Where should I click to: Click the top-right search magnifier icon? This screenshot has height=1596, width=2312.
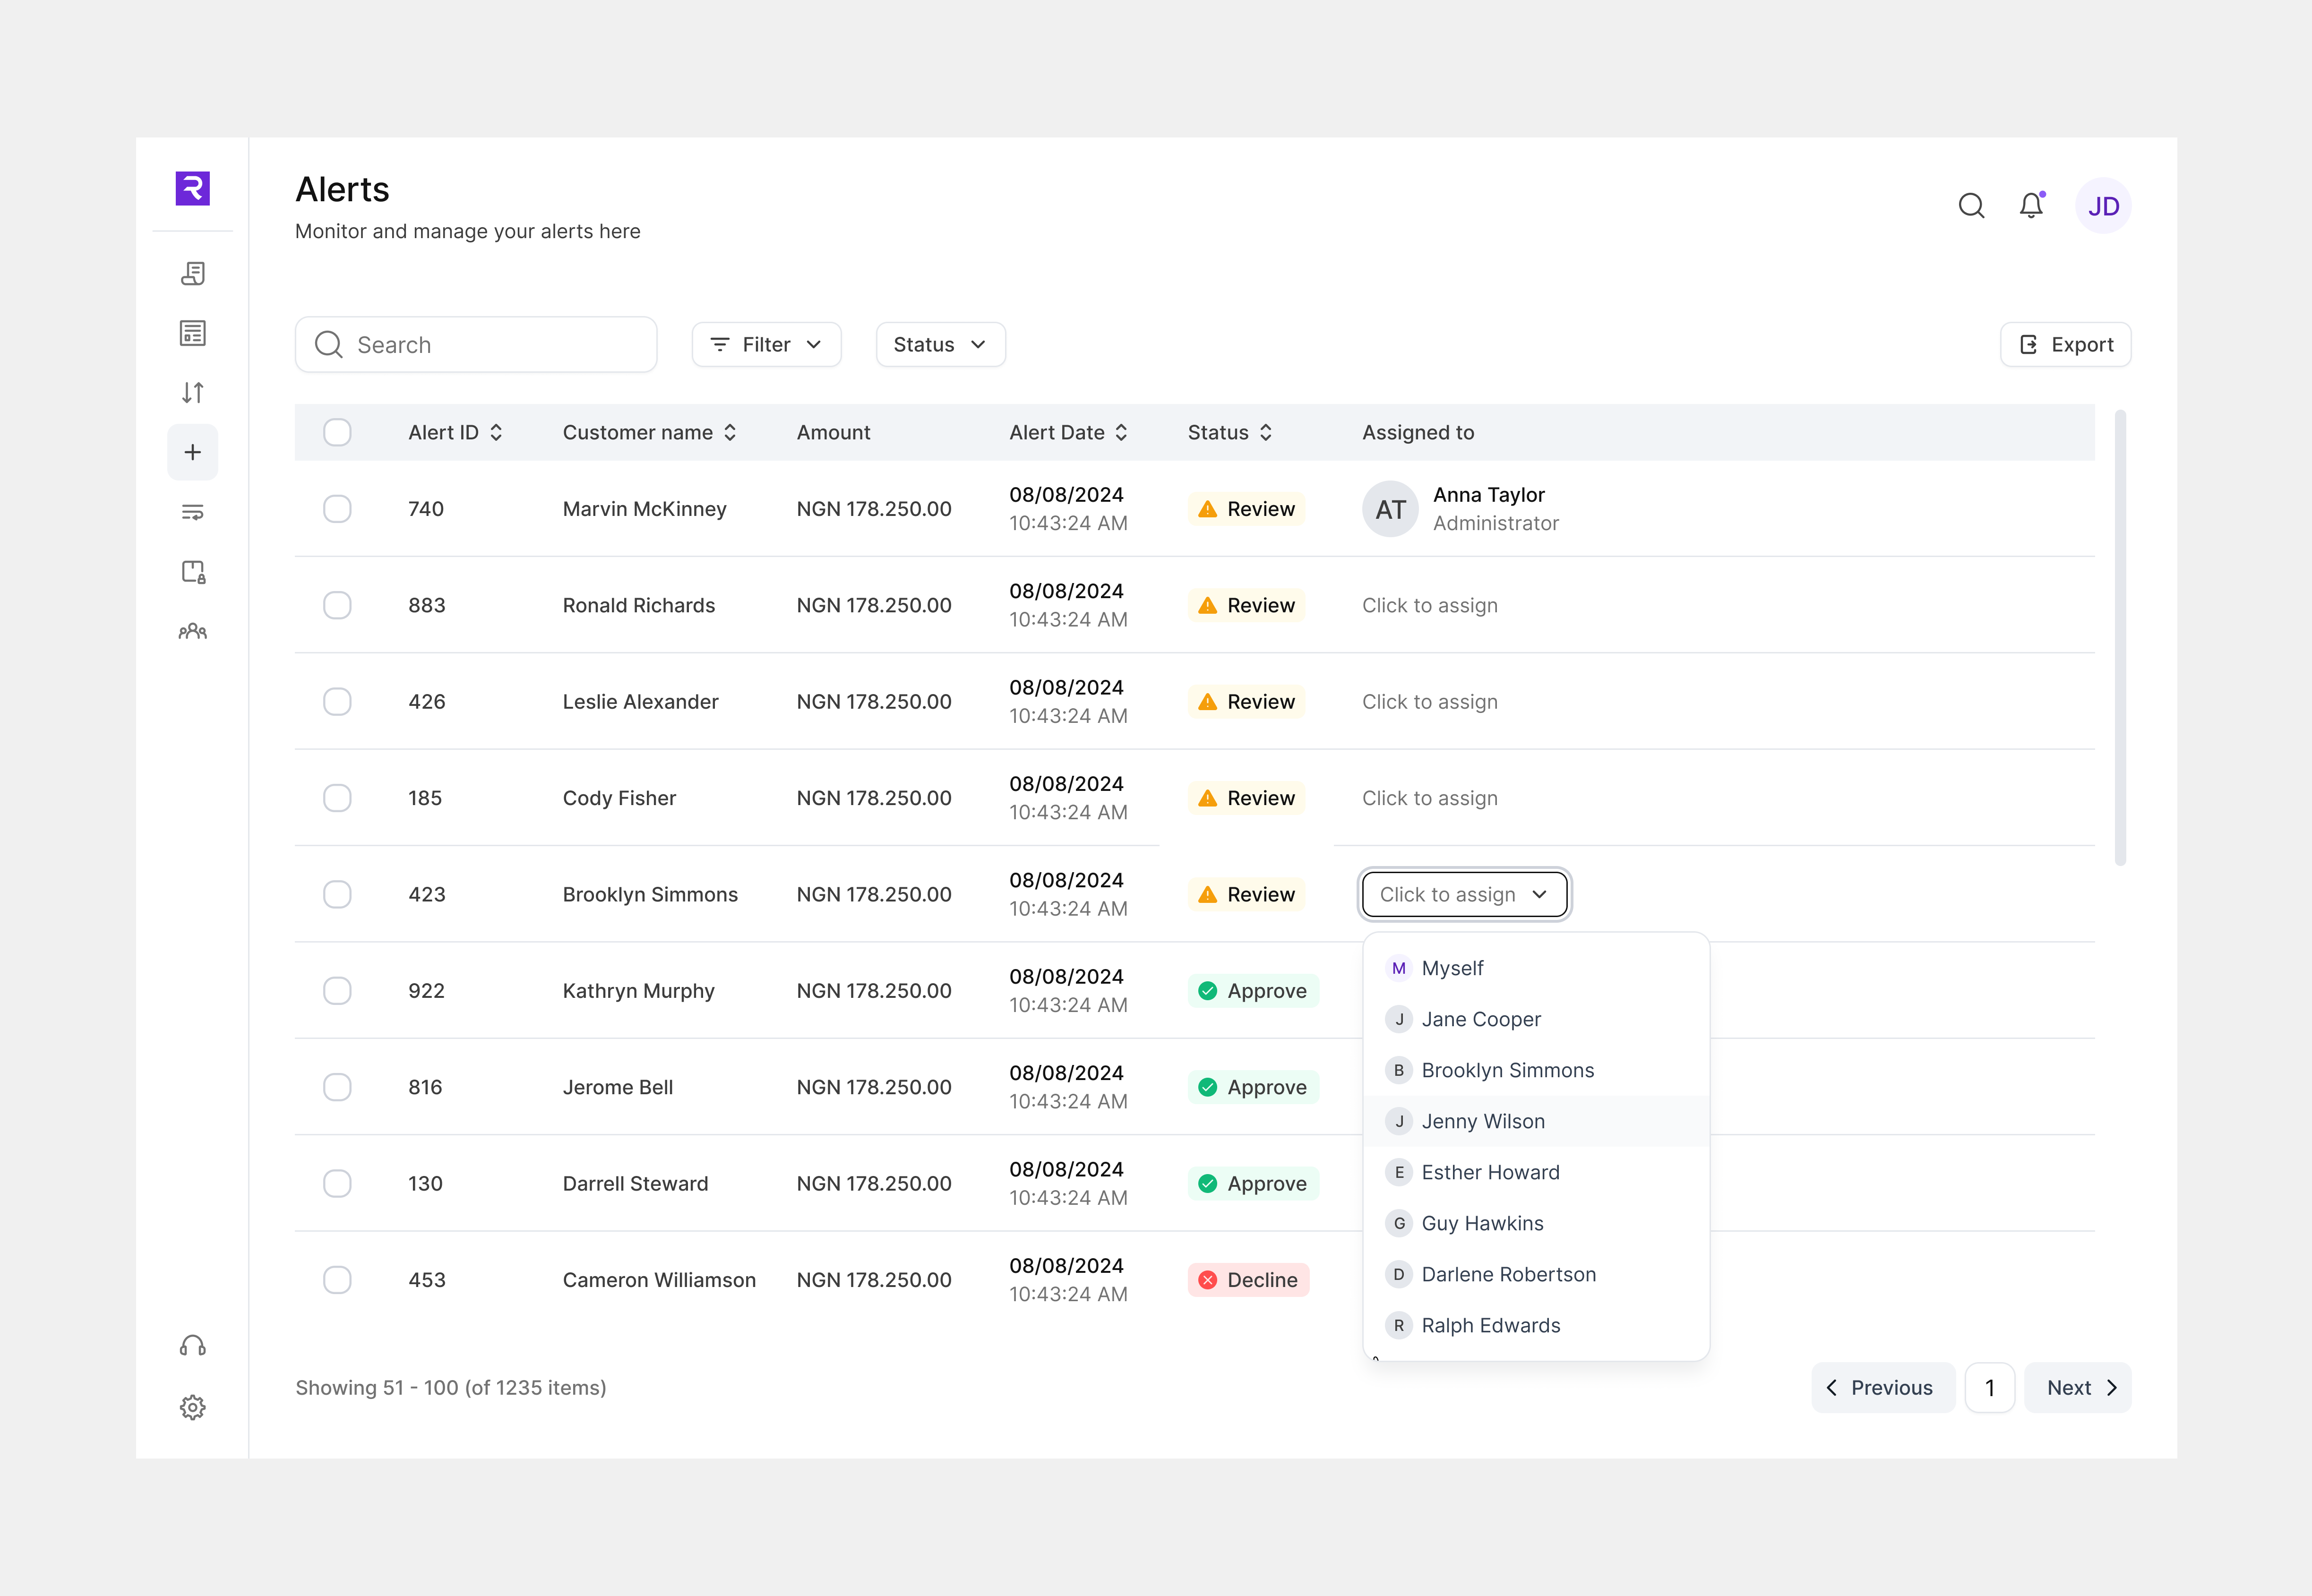pyautogui.click(x=1971, y=206)
